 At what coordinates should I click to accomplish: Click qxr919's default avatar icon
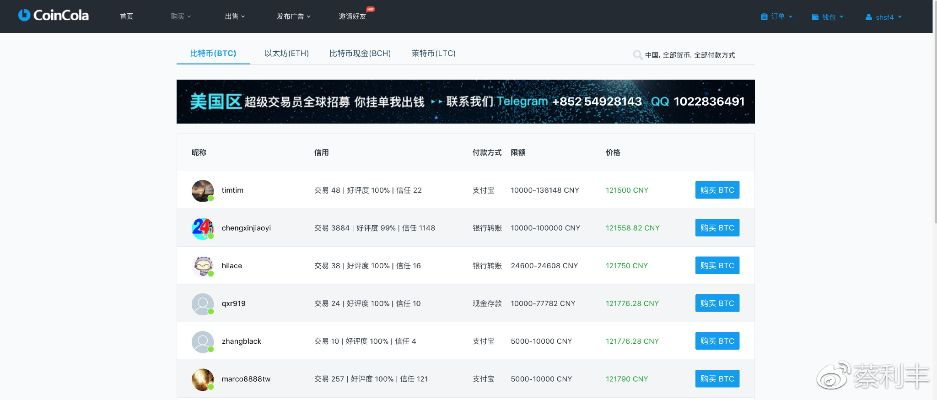coord(203,304)
